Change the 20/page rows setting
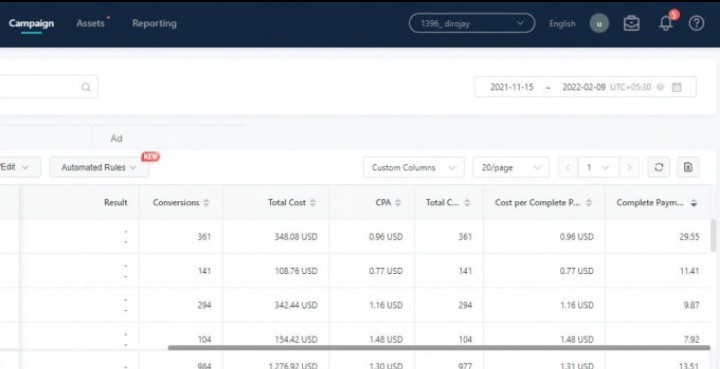 pos(511,168)
